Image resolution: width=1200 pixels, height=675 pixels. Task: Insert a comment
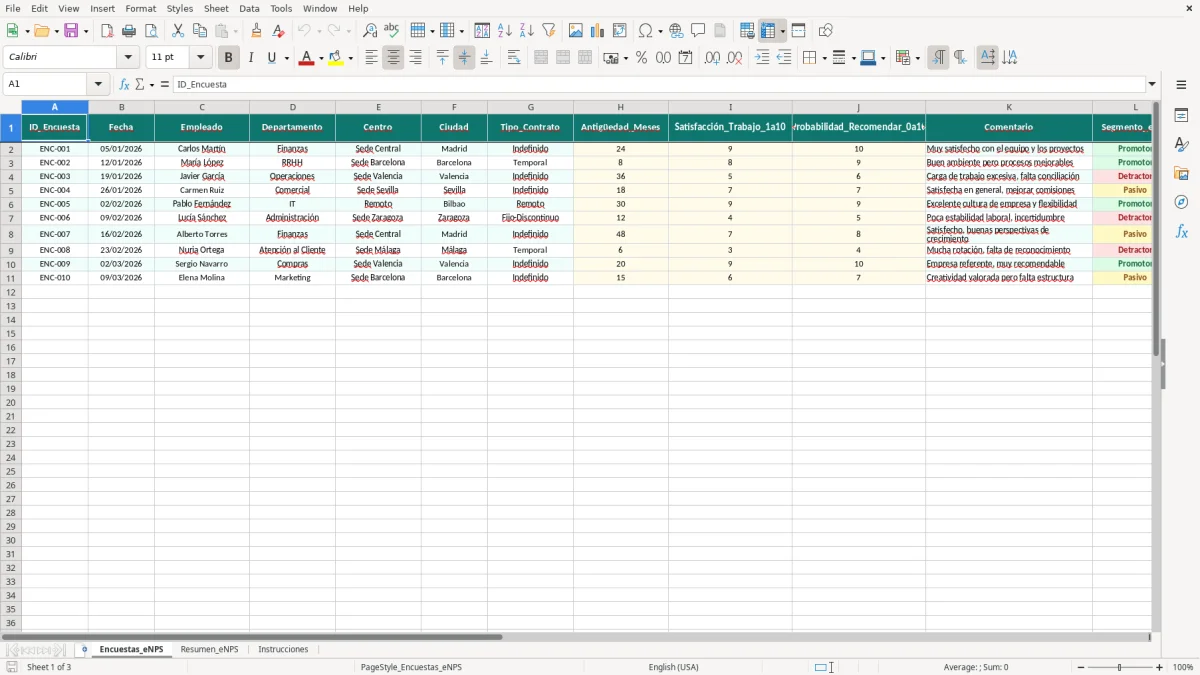pos(699,31)
